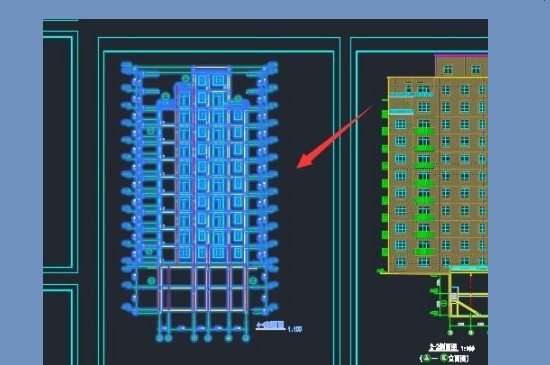Select the underlined title label of blue section
Screen dimensions: 550x365
[x=270, y=326]
